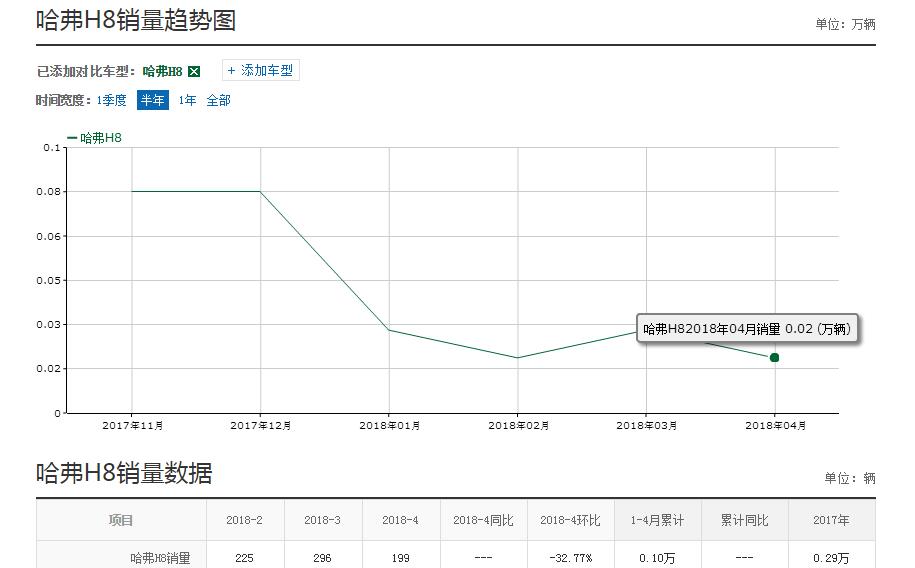915x568 pixels.
Task: Click the 哈弗H8销量数据 heading
Action: point(124,473)
